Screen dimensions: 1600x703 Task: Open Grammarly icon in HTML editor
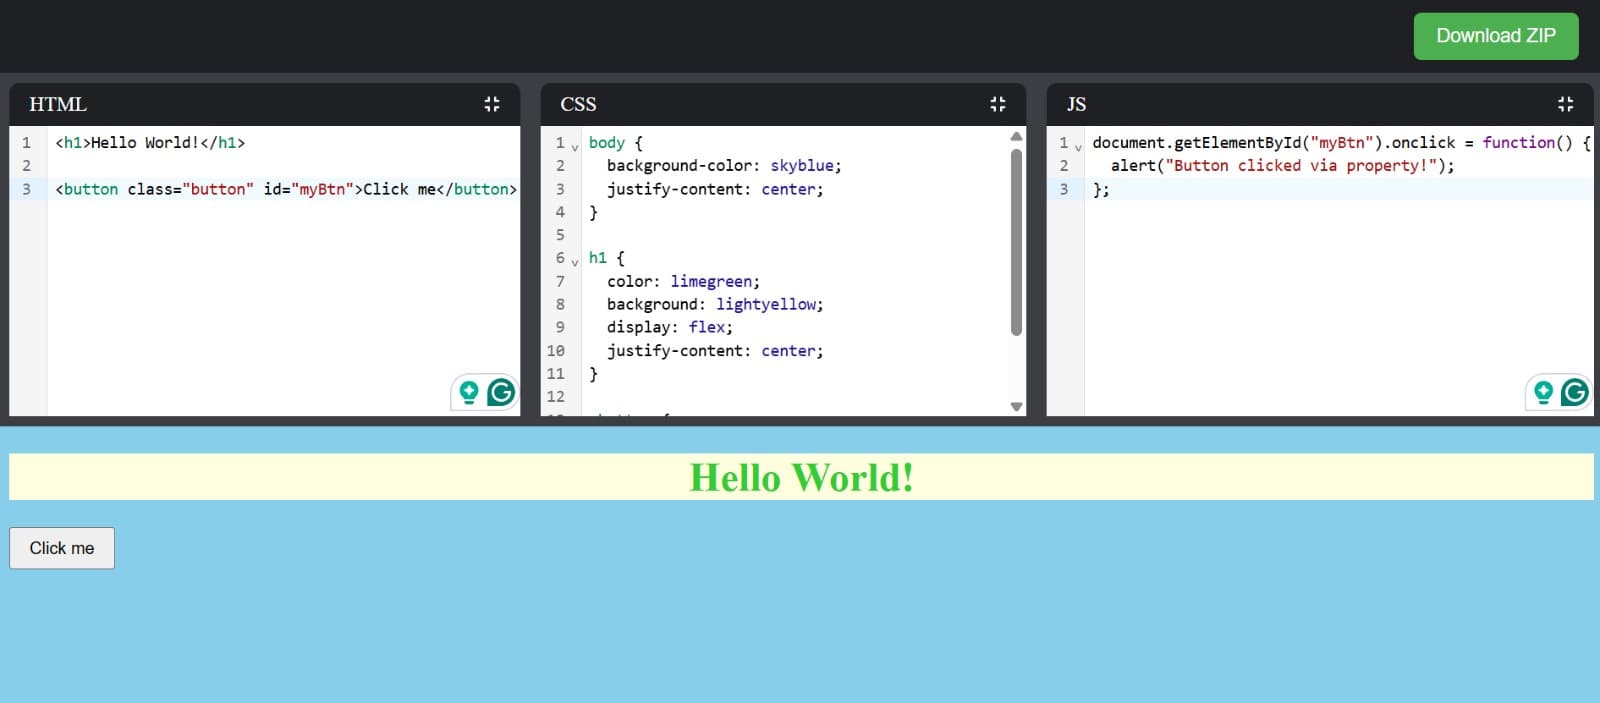pyautogui.click(x=501, y=392)
